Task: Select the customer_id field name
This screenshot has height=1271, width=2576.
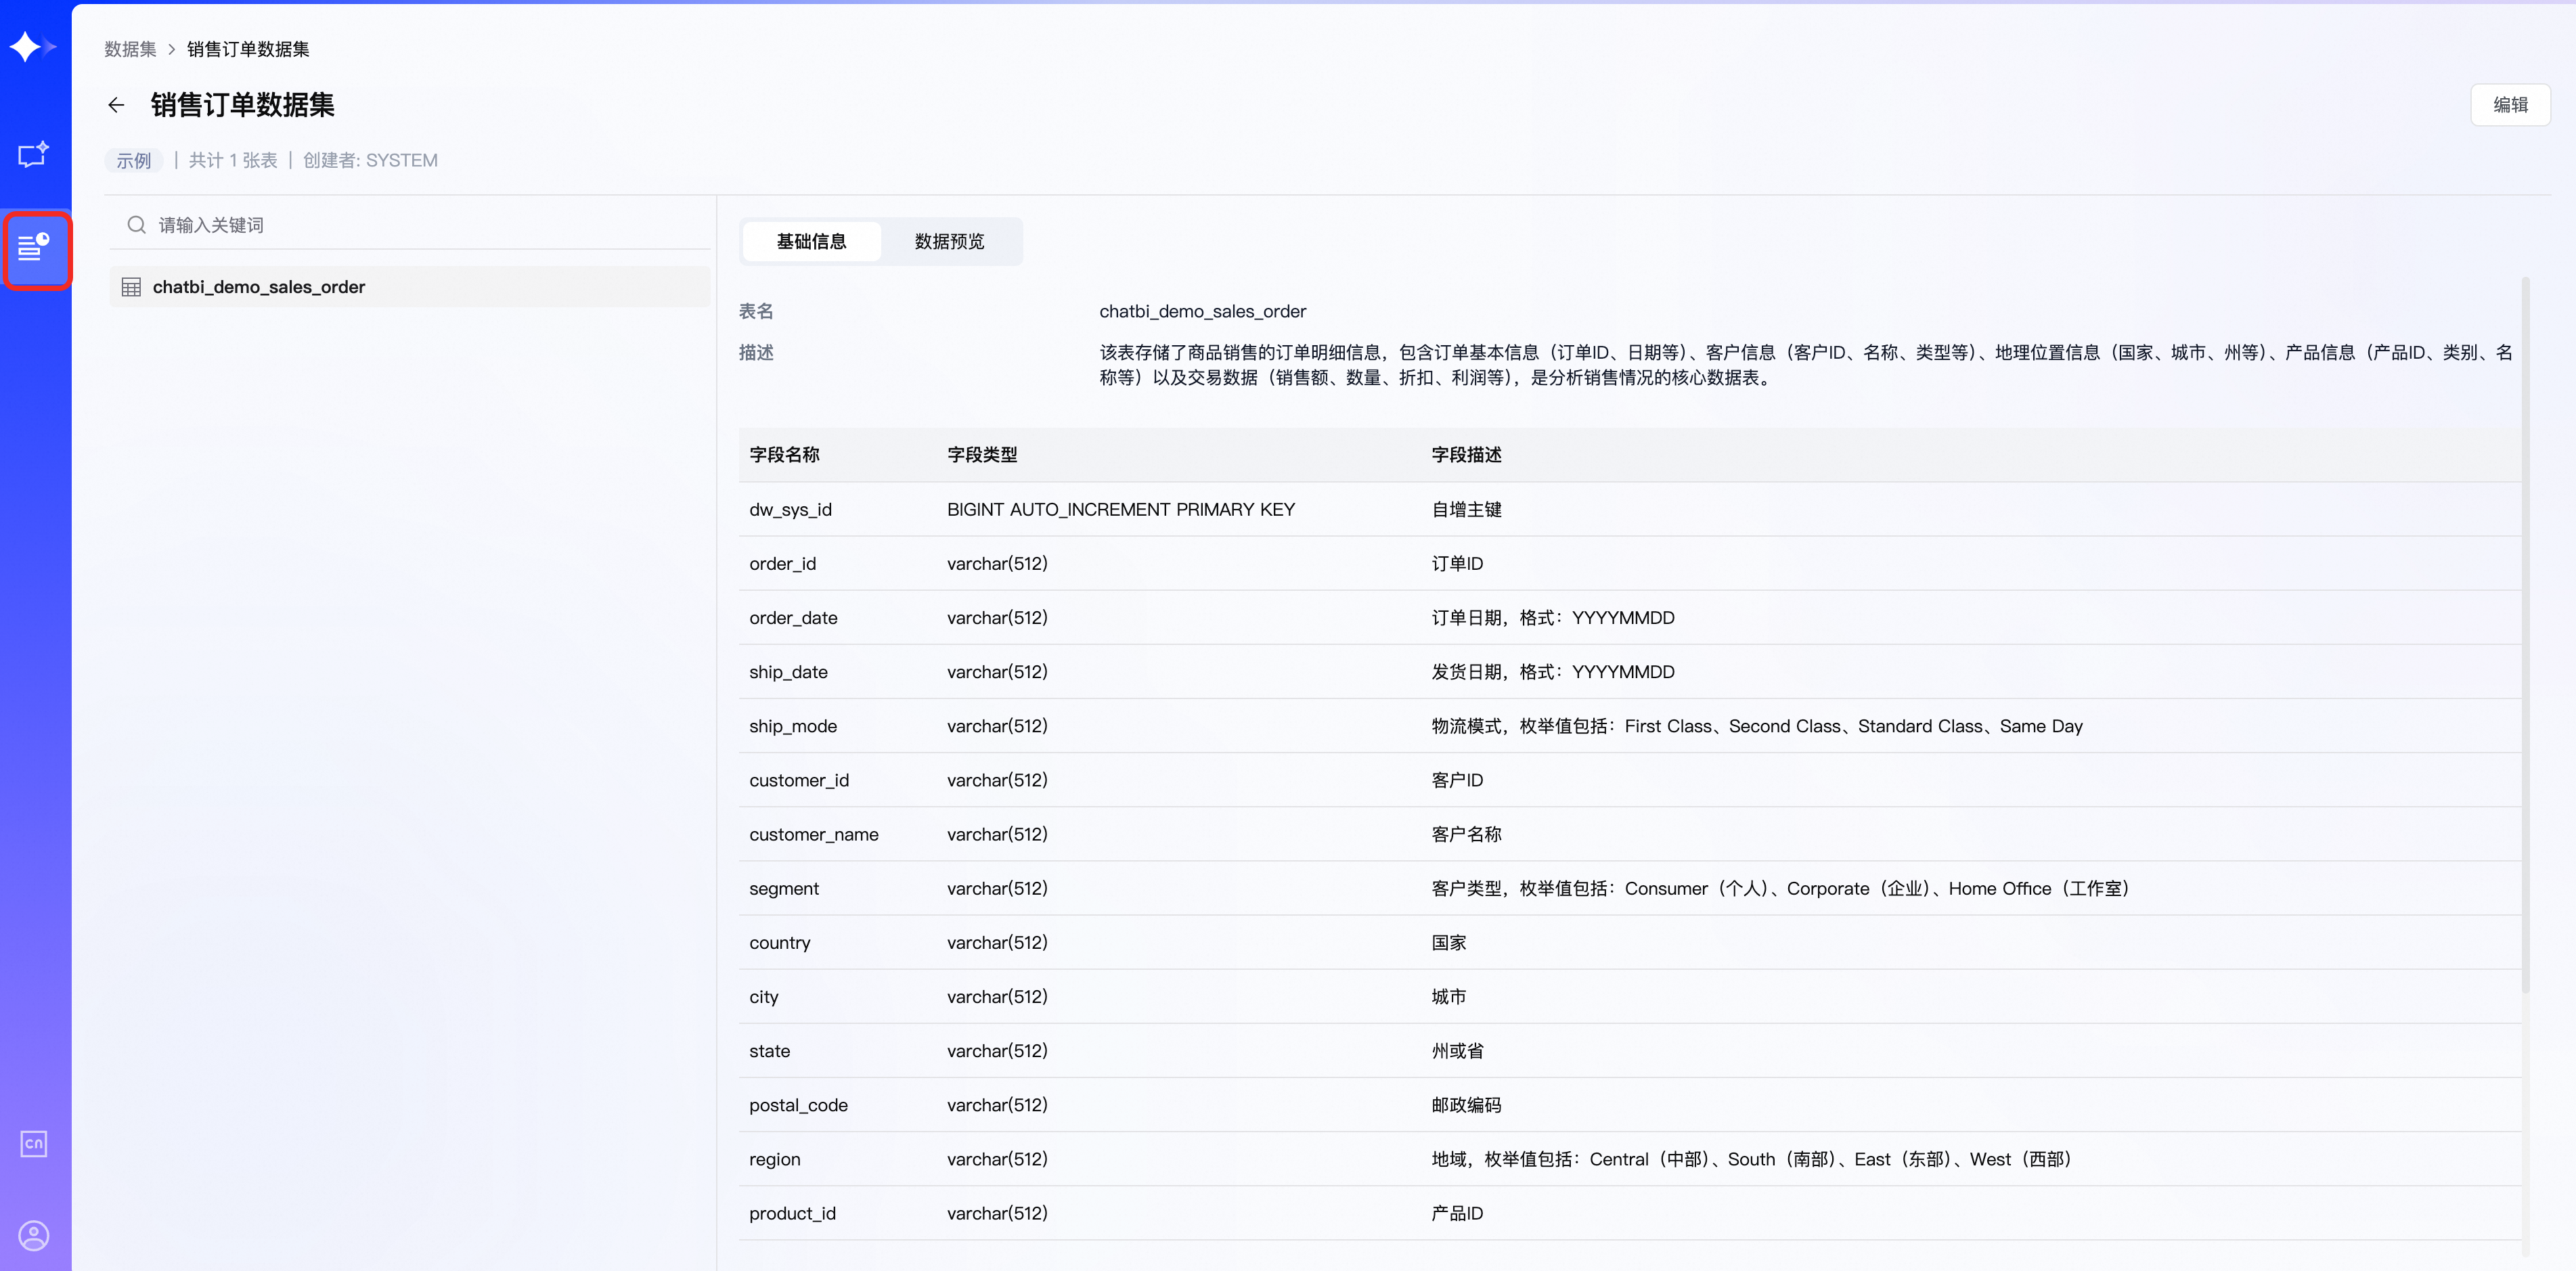Action: [799, 780]
